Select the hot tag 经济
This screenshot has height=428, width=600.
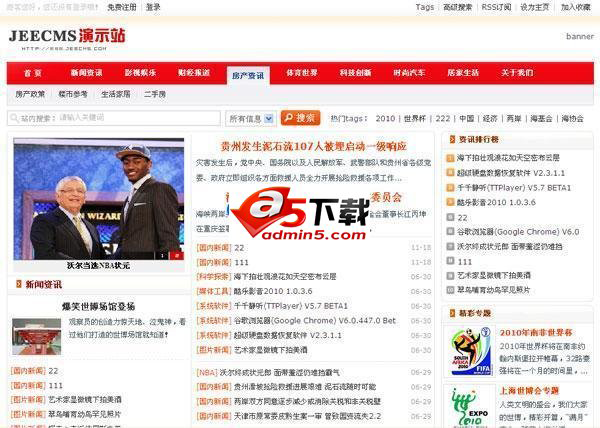click(490, 119)
